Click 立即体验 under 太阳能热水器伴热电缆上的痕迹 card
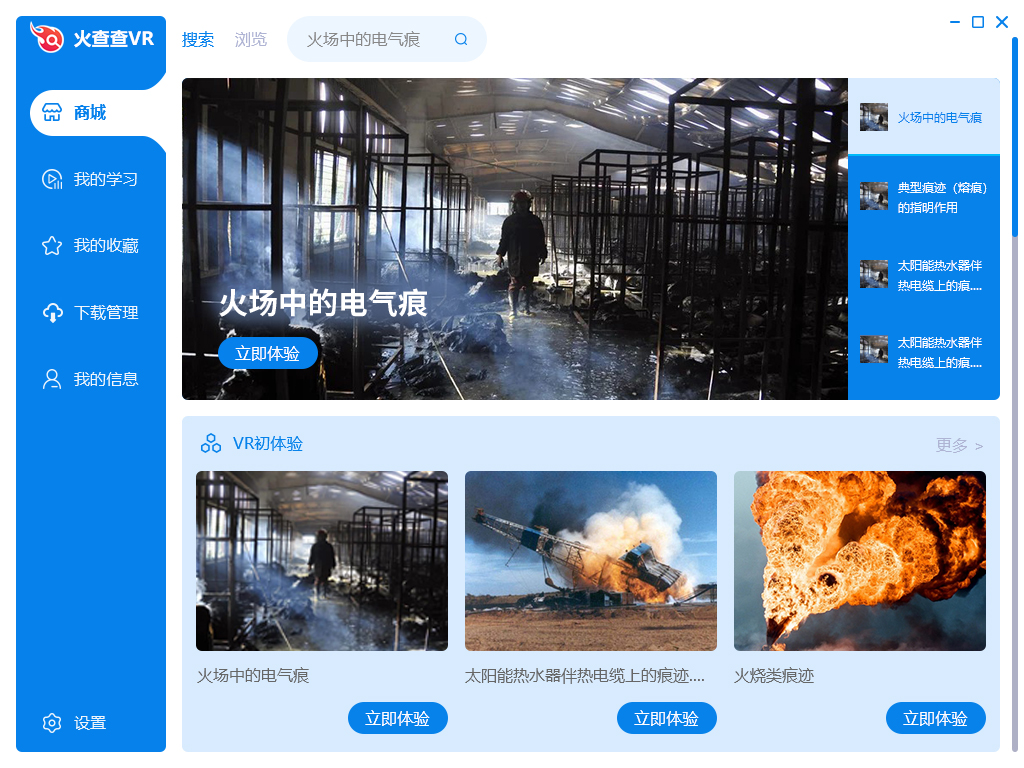Viewport: 1024px width, 768px height. (x=667, y=718)
